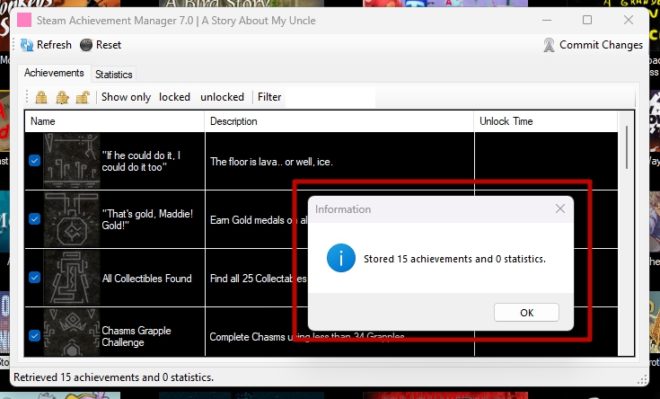Screen dimensions: 660x399
Task: Click the Commit Changes tower icon
Action: coord(549,45)
